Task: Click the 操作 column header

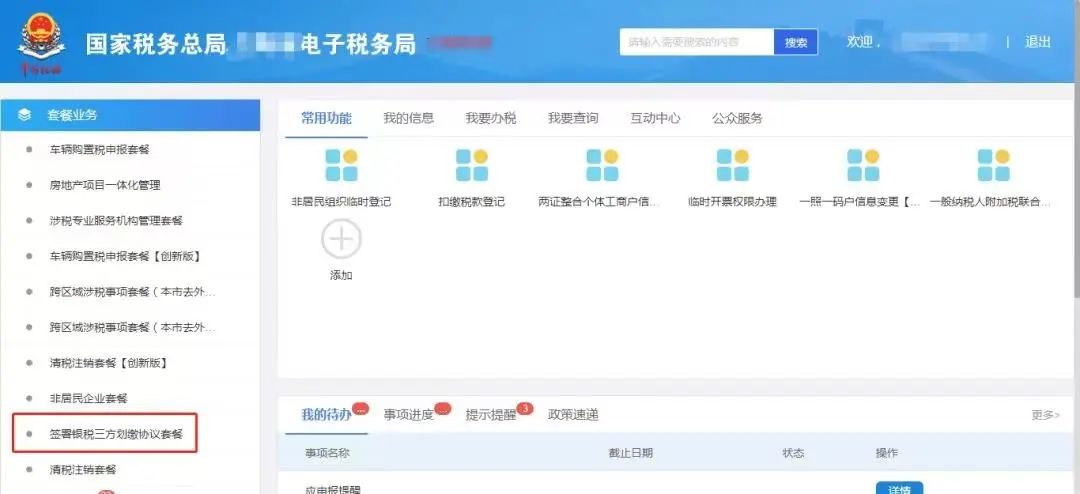Action: [x=886, y=453]
